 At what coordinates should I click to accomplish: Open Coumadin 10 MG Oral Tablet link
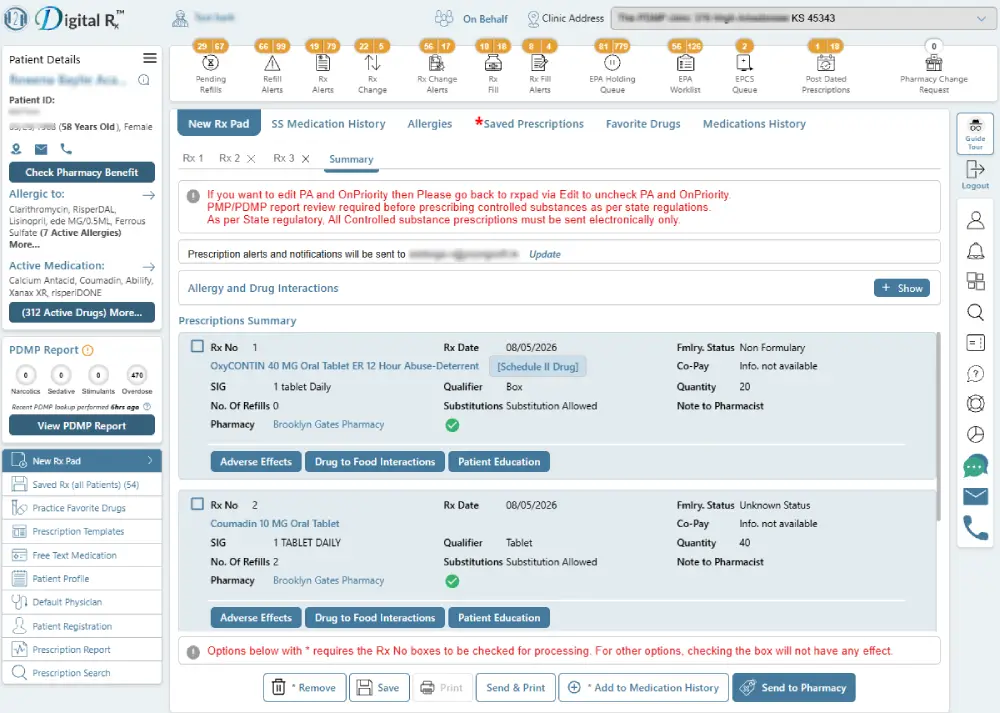275,524
